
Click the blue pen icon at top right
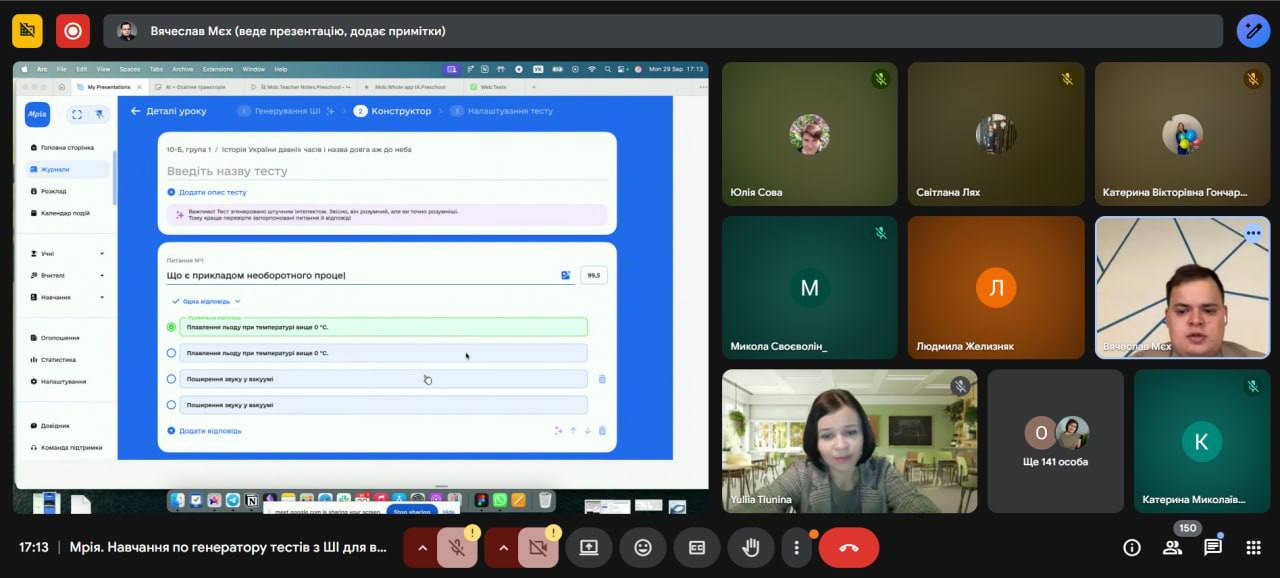[1253, 31]
